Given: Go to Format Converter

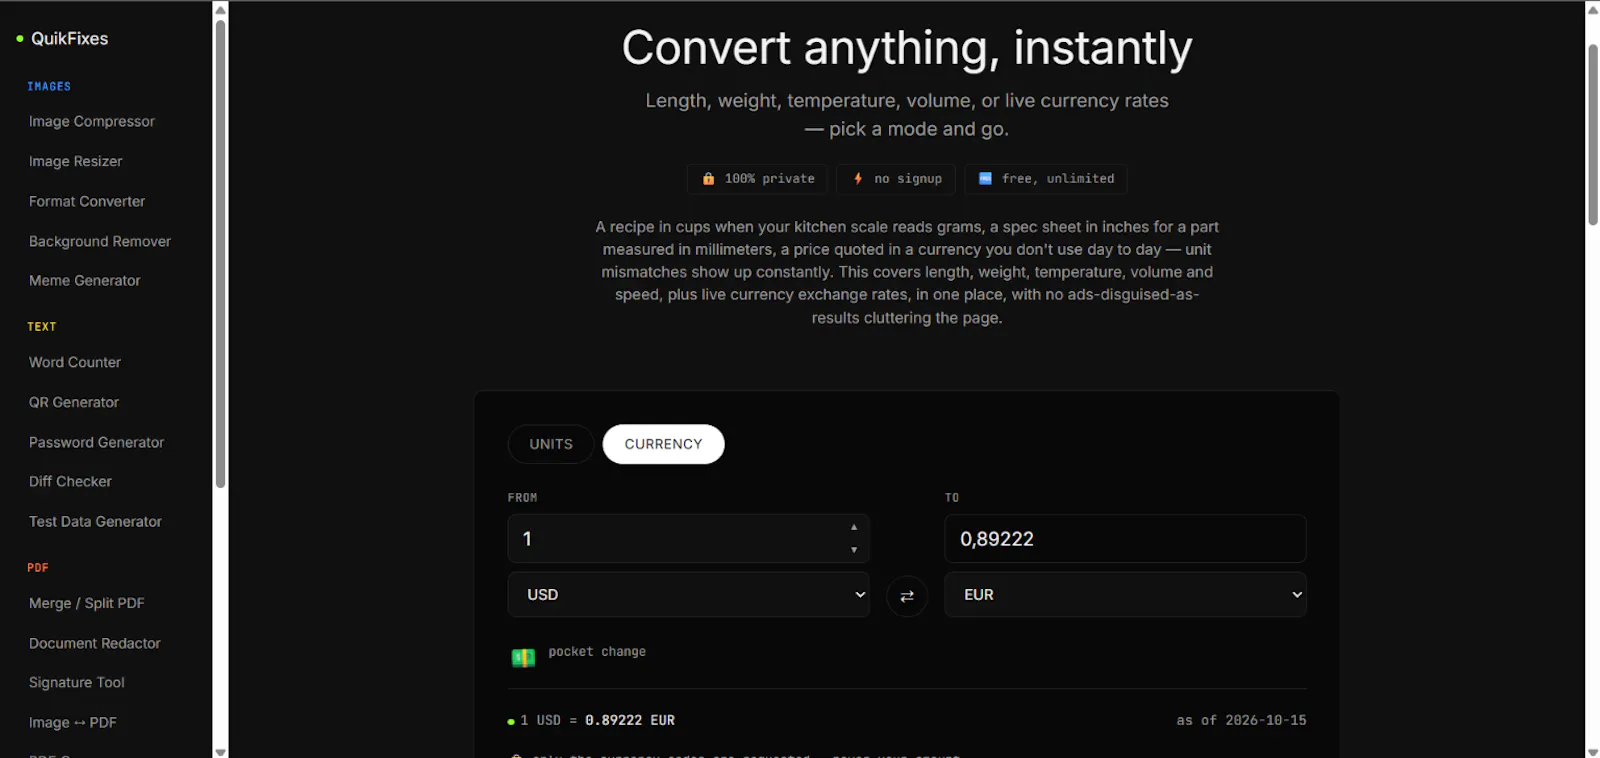Looking at the screenshot, I should click(x=87, y=201).
